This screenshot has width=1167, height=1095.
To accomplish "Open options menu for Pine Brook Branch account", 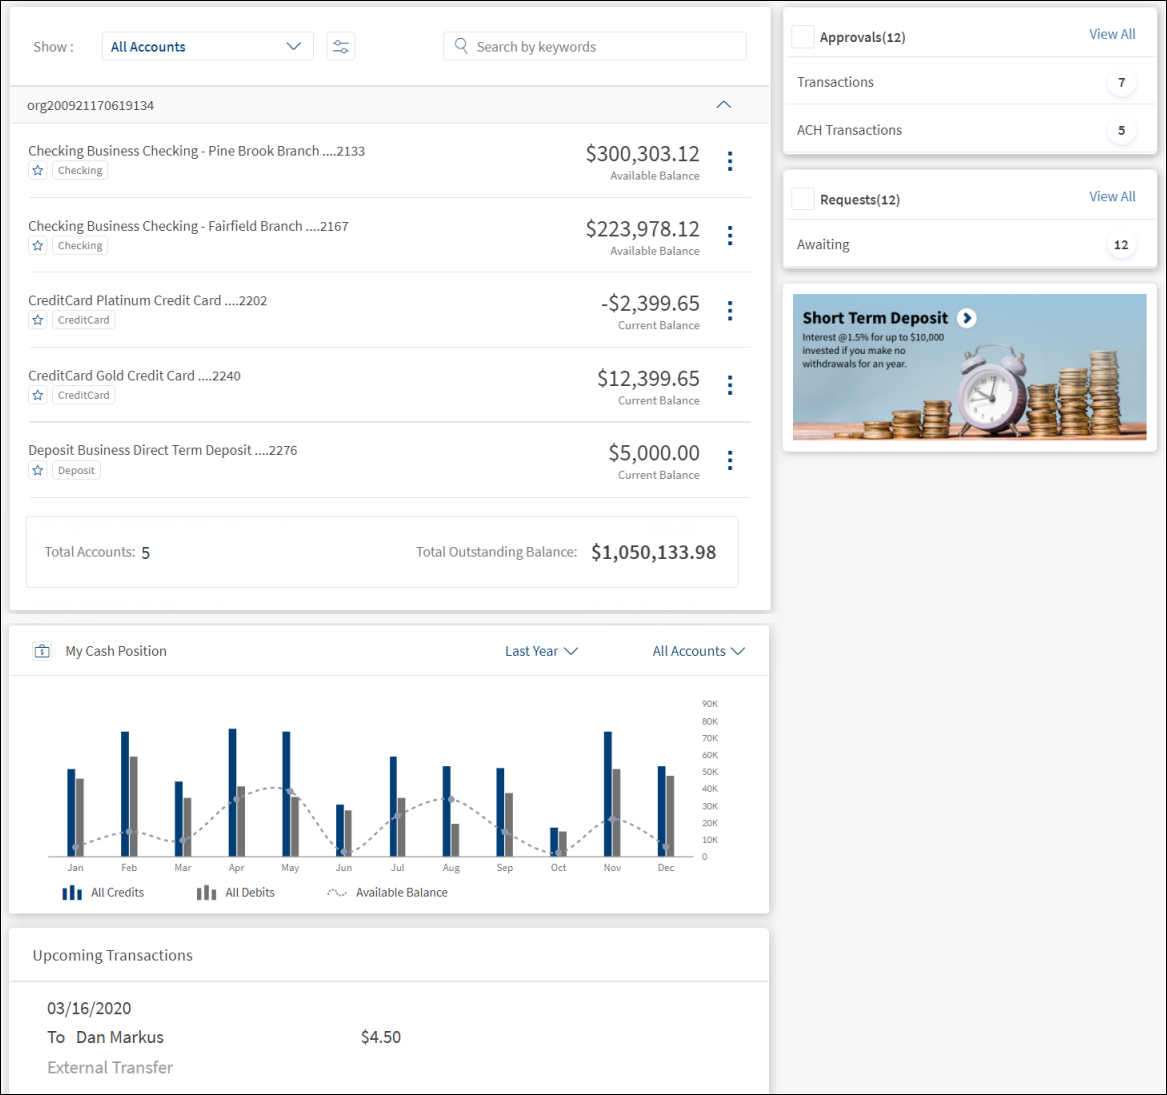I will 730,161.
